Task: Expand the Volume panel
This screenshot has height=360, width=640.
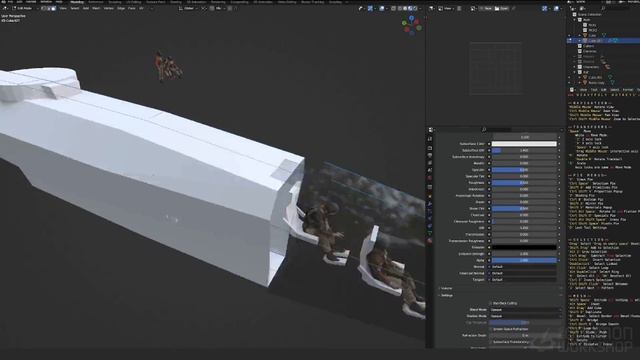Action: point(445,289)
